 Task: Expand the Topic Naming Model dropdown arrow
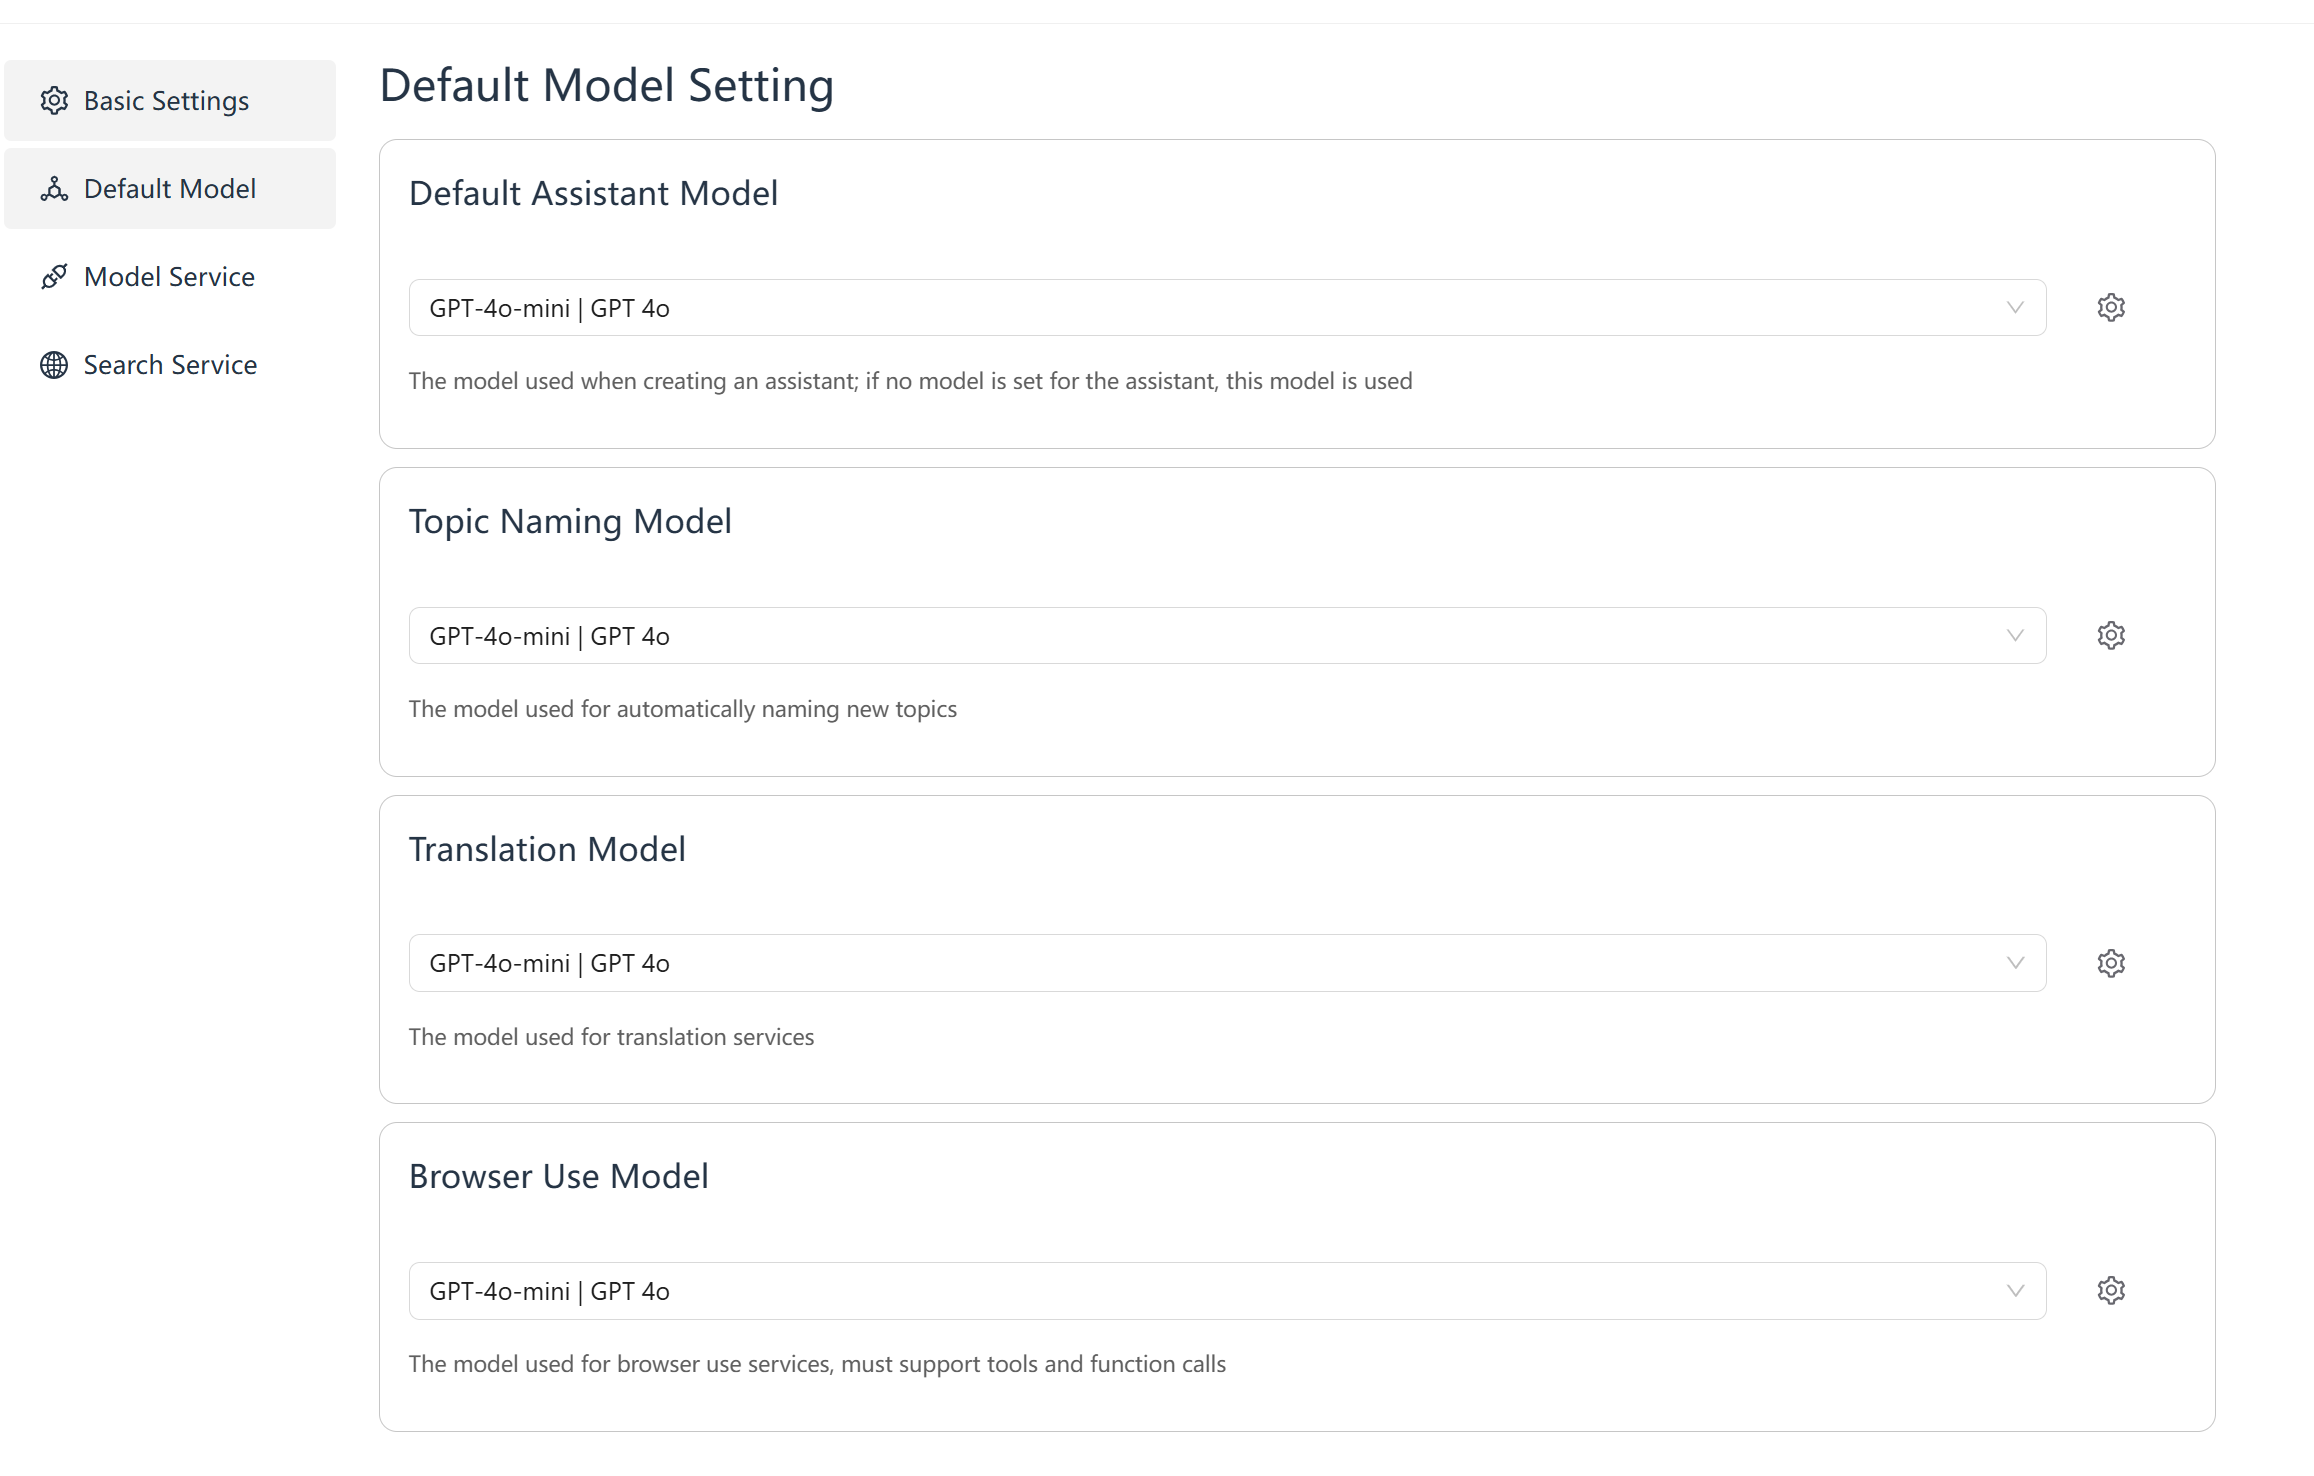[x=2015, y=636]
